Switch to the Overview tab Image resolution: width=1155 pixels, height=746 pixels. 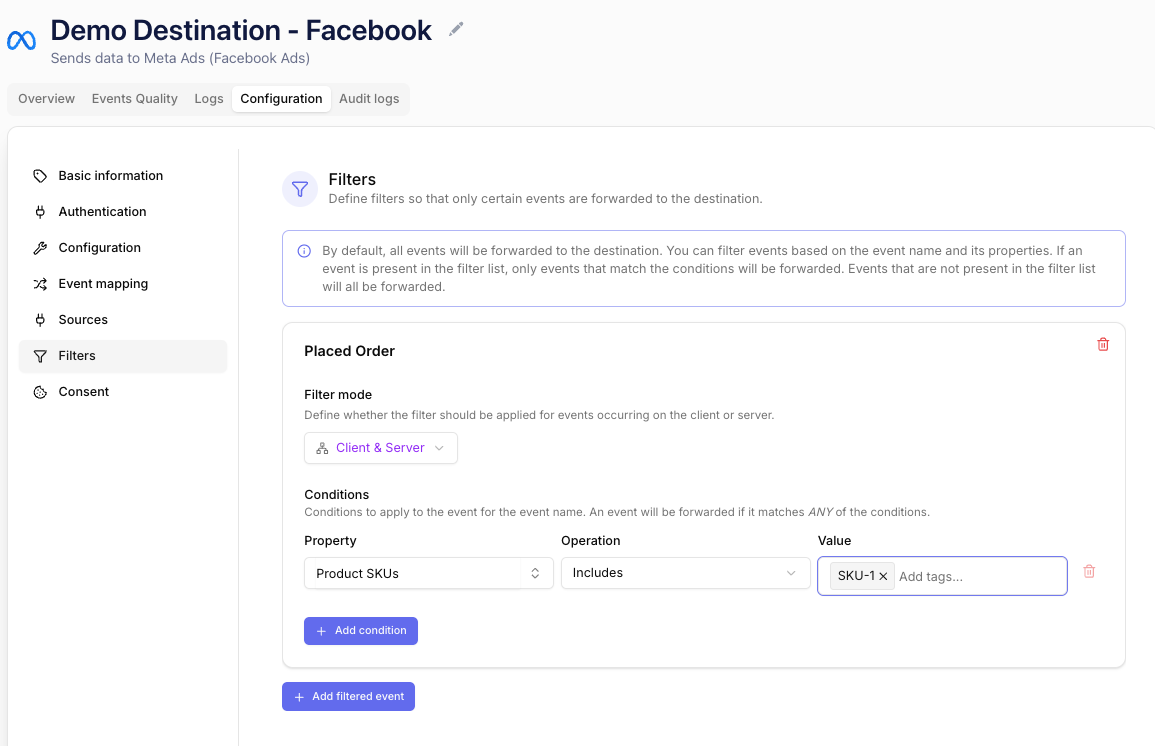point(46,99)
